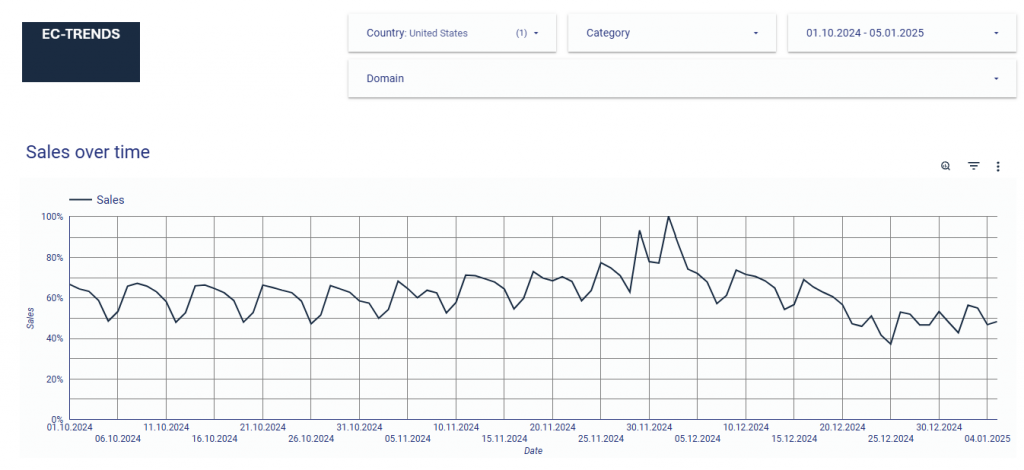Image resolution: width=1024 pixels, height=470 pixels.
Task: Expand the Category filter label
Action: pyautogui.click(x=608, y=33)
